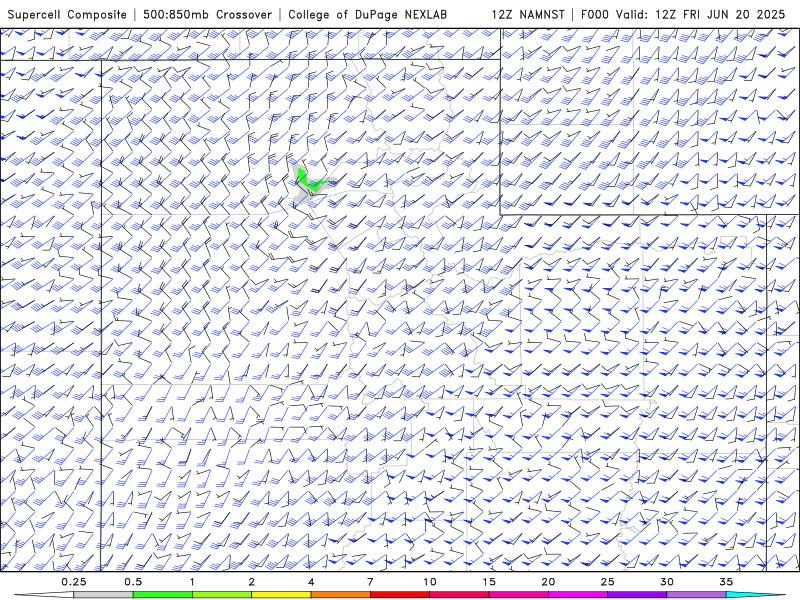Click the 20 label on the legend
This screenshot has width=800, height=600.
[548, 582]
